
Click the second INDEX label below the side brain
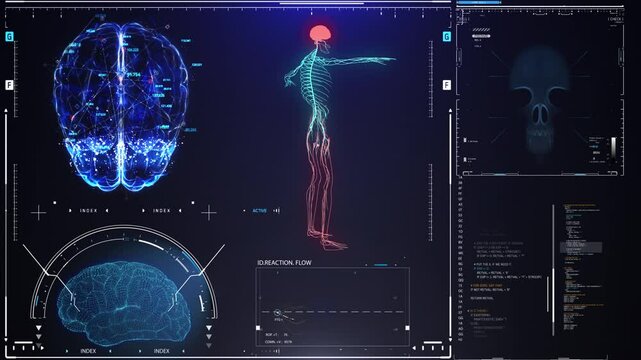tap(161, 351)
